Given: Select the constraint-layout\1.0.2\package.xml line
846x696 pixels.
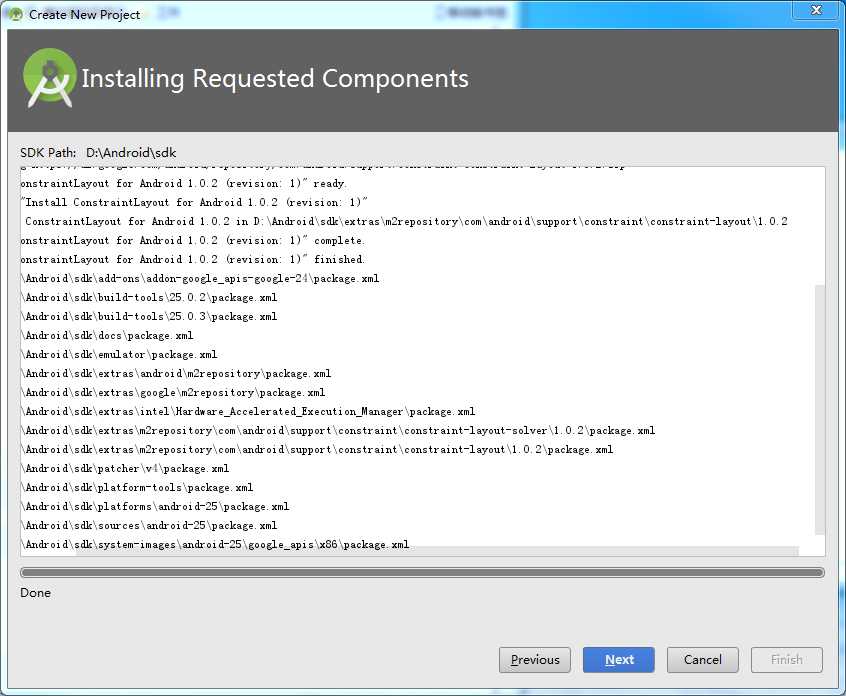Looking at the screenshot, I should (x=317, y=449).
